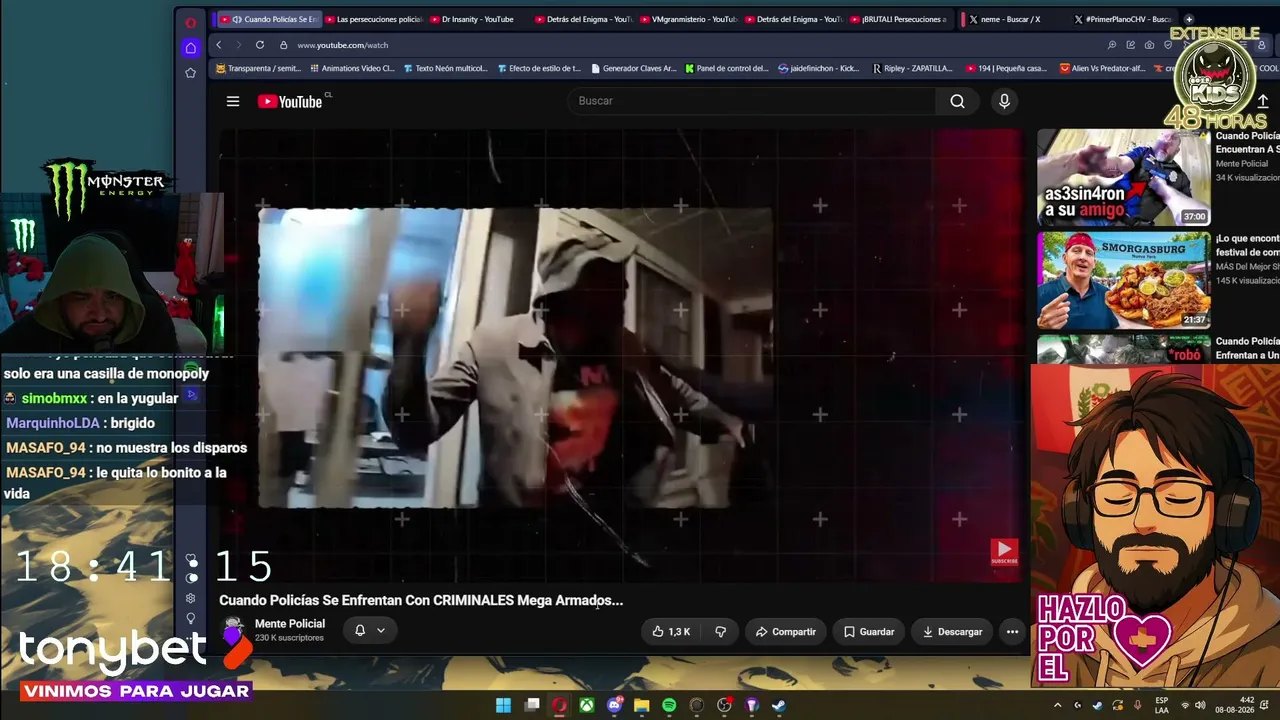This screenshot has height=720, width=1280.
Task: Click the YouTube Buscar search field
Action: tap(752, 101)
